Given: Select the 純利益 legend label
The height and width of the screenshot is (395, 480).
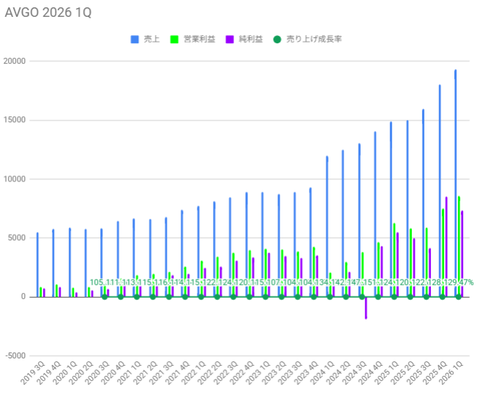Looking at the screenshot, I should (251, 39).
